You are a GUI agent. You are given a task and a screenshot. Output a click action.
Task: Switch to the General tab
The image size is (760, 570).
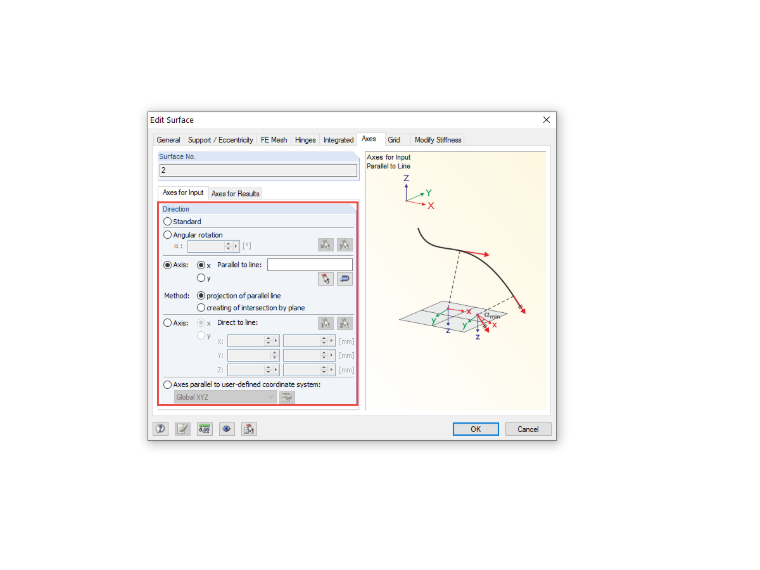[x=168, y=140]
